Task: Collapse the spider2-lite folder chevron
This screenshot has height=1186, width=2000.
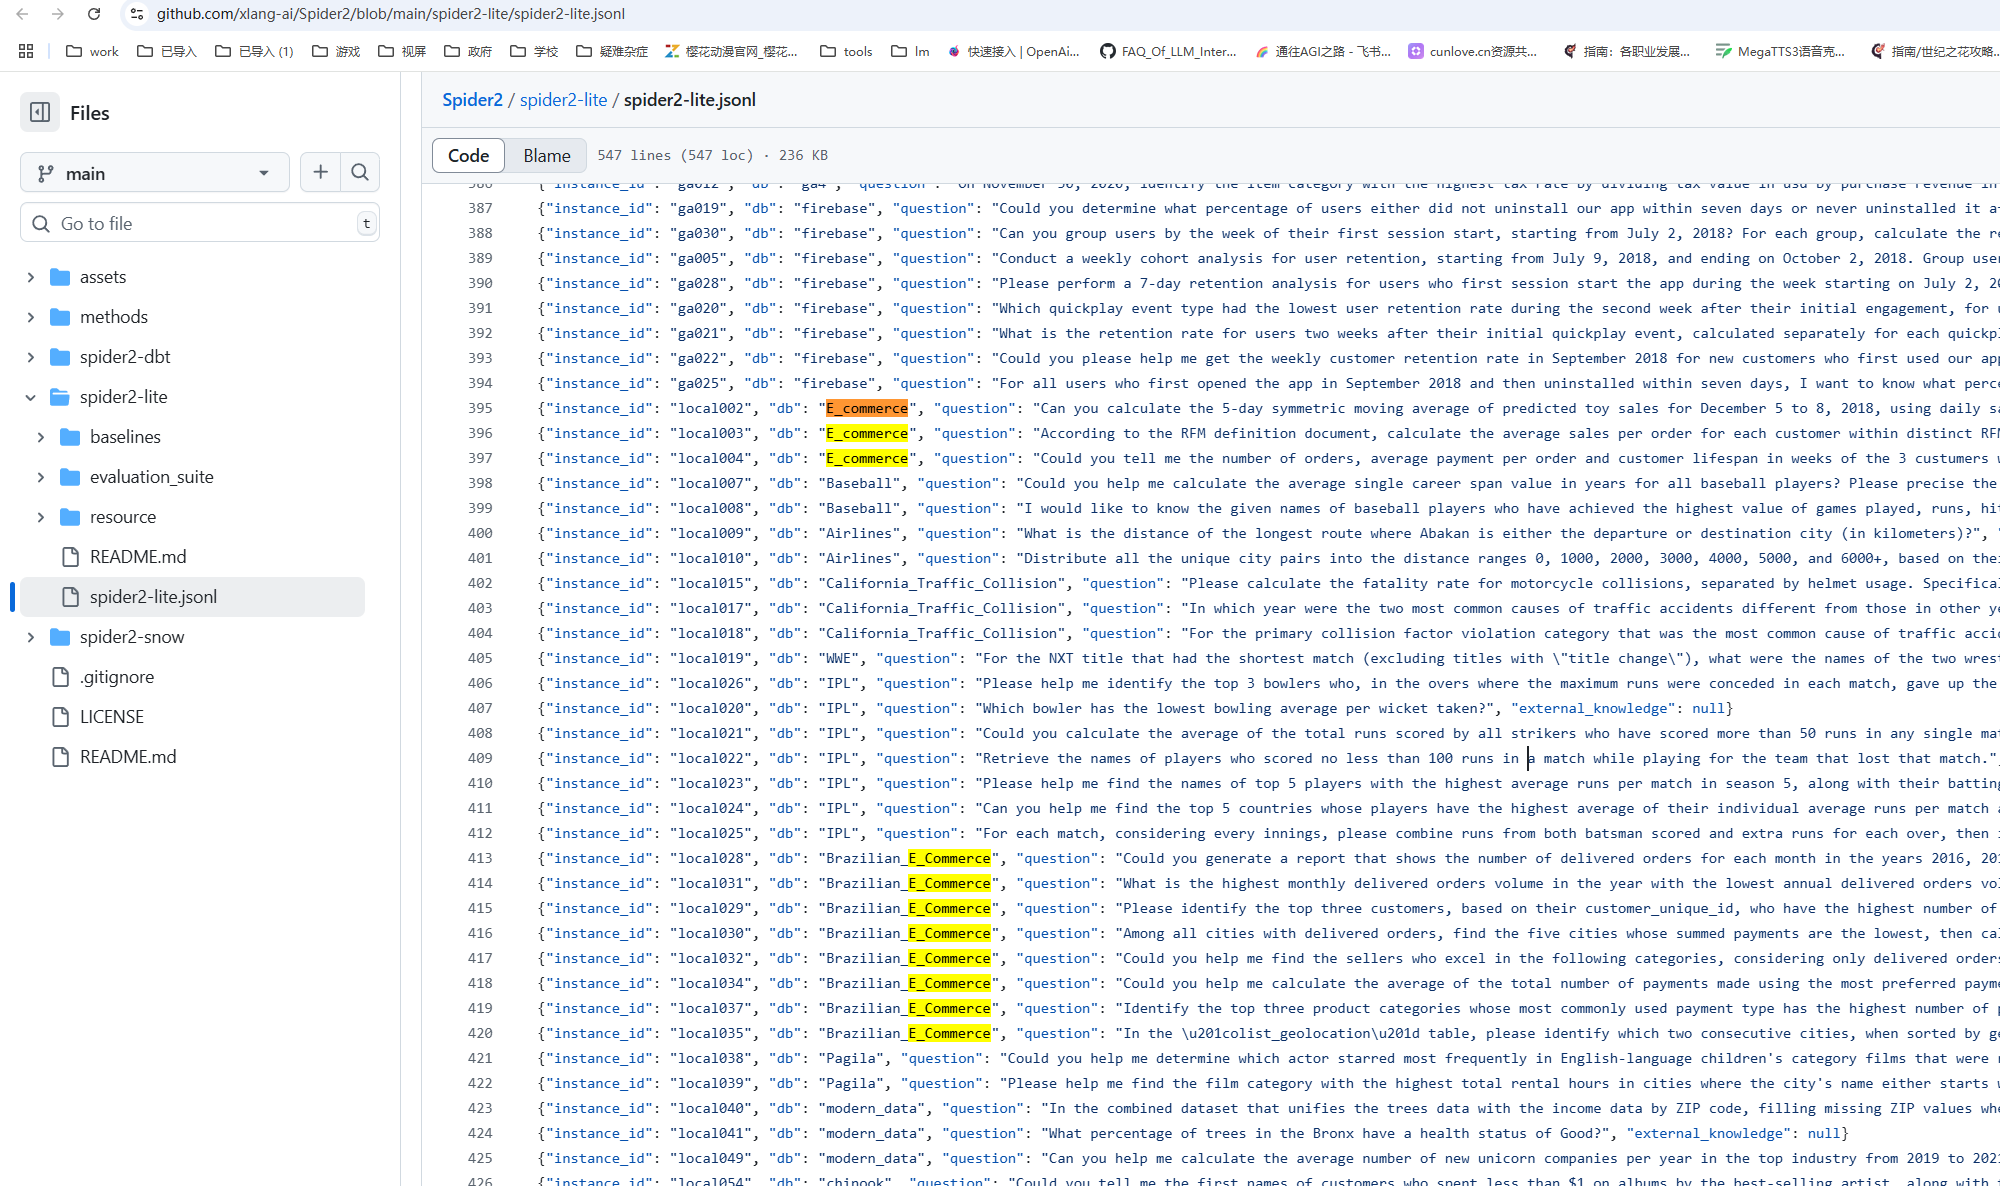Action: point(31,397)
